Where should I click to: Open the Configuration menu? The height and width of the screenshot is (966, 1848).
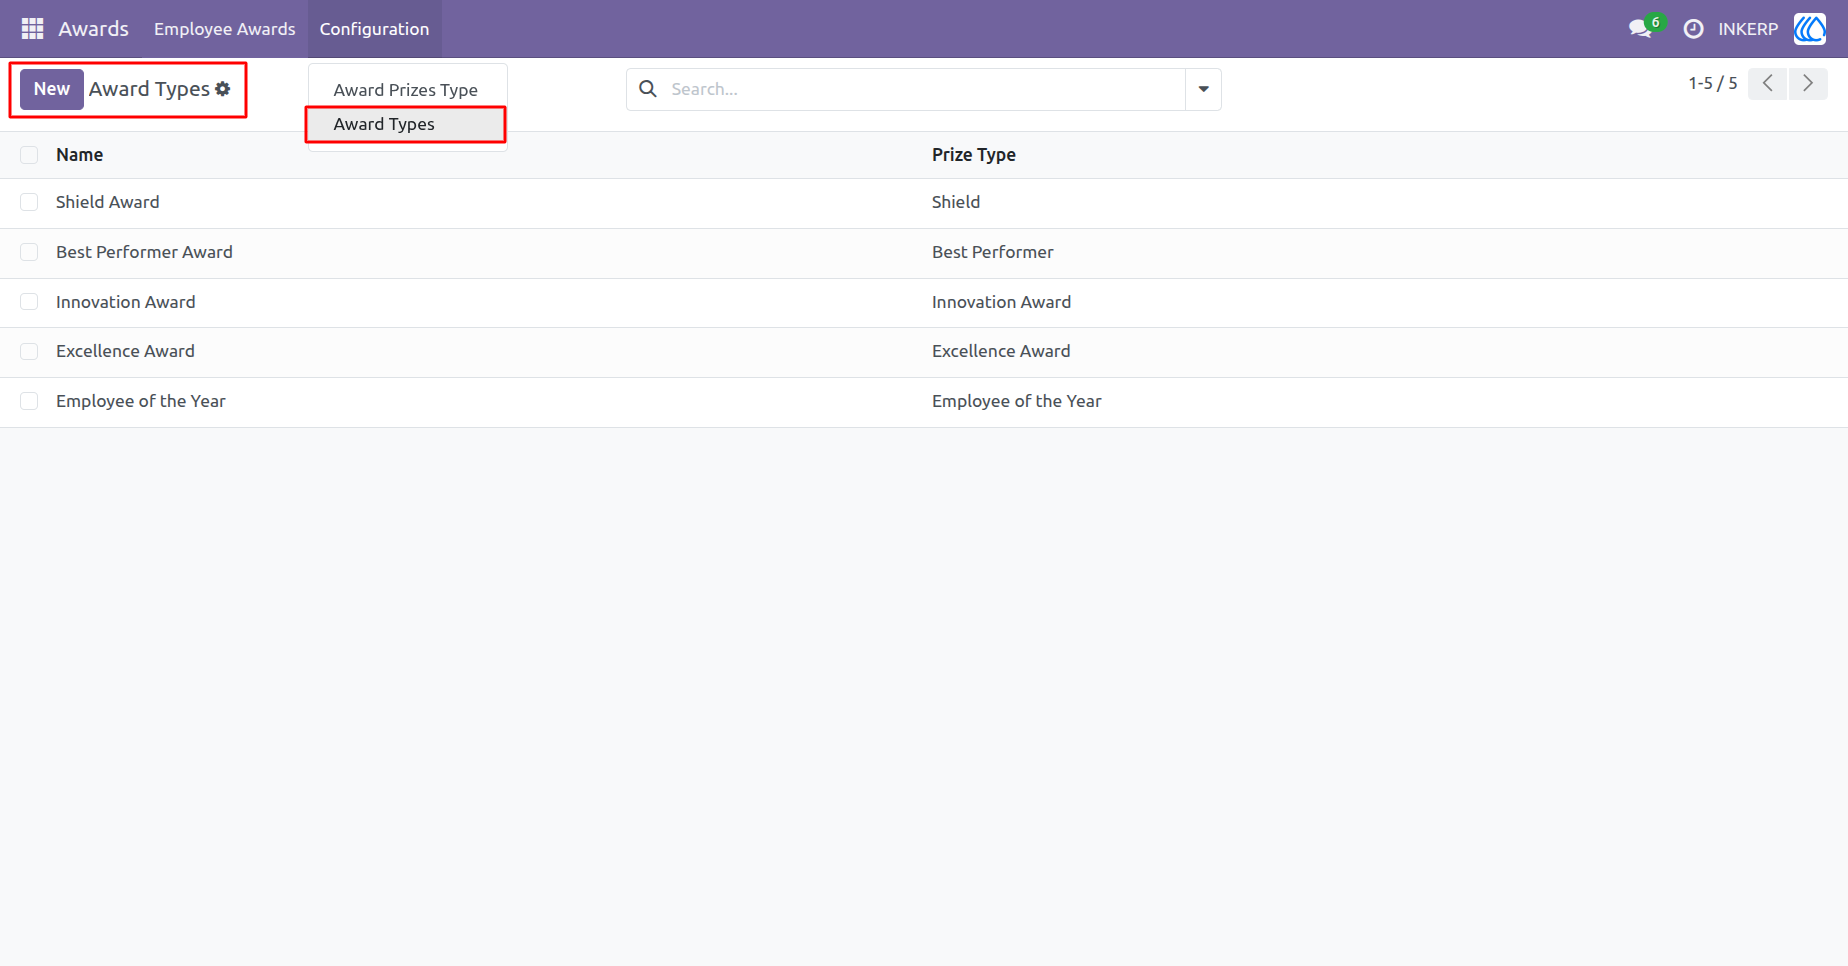click(x=374, y=29)
